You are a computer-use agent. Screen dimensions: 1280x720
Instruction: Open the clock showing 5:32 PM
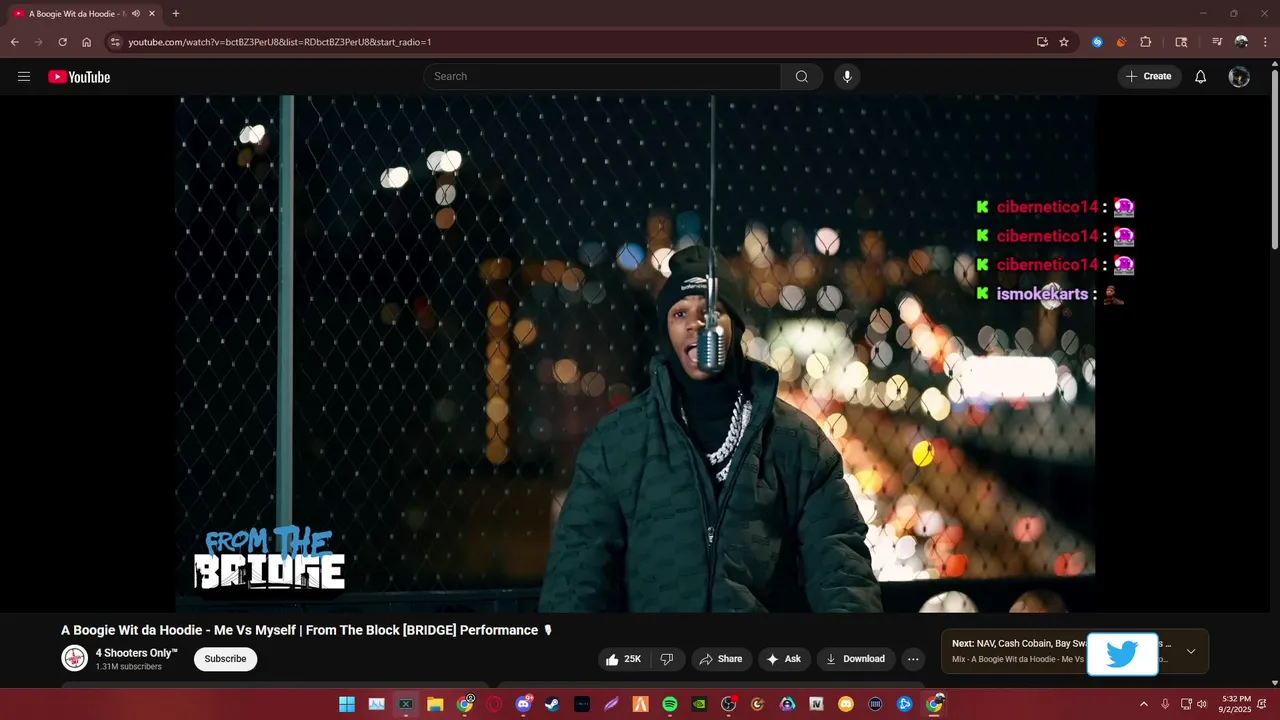click(x=1236, y=704)
